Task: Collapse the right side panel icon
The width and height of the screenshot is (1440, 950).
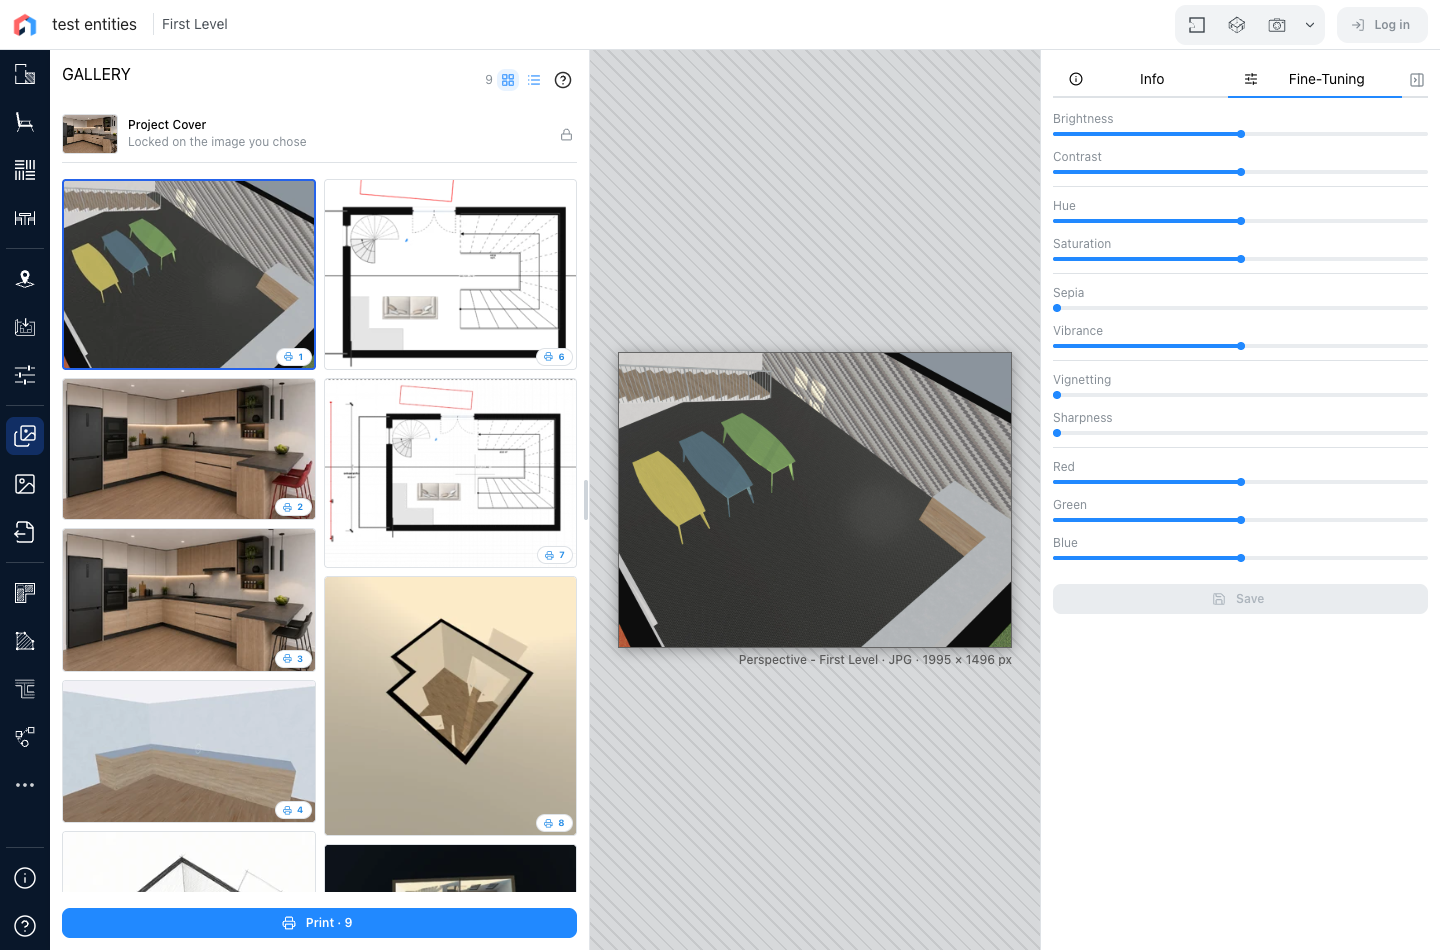Action: tap(1417, 80)
